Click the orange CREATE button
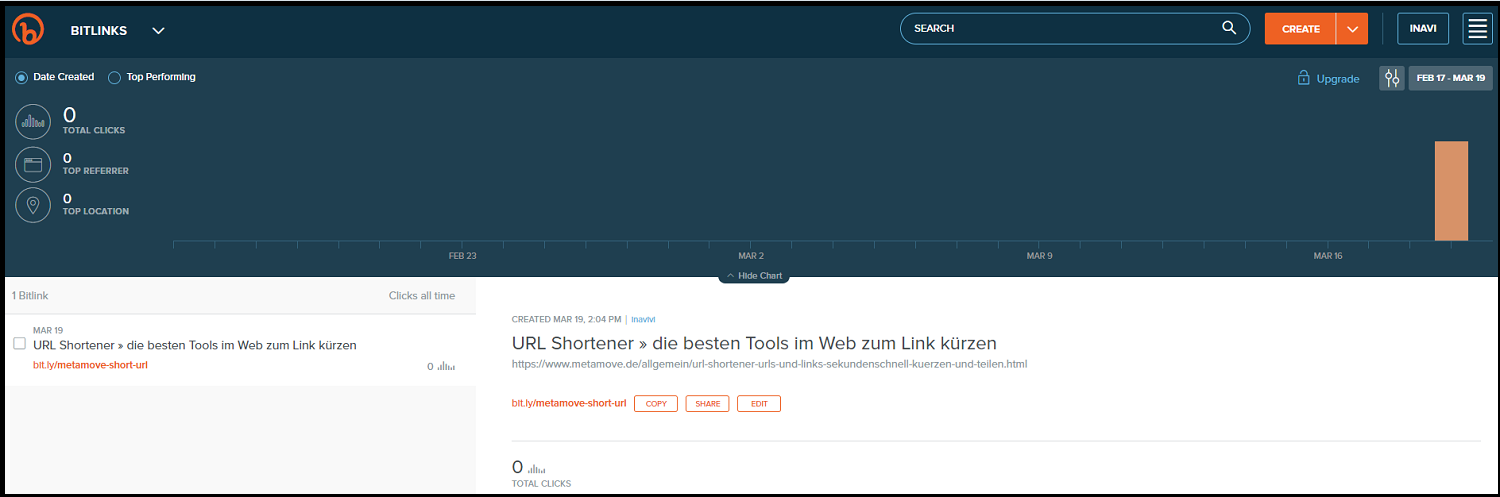The height and width of the screenshot is (497, 1500). coord(1300,29)
